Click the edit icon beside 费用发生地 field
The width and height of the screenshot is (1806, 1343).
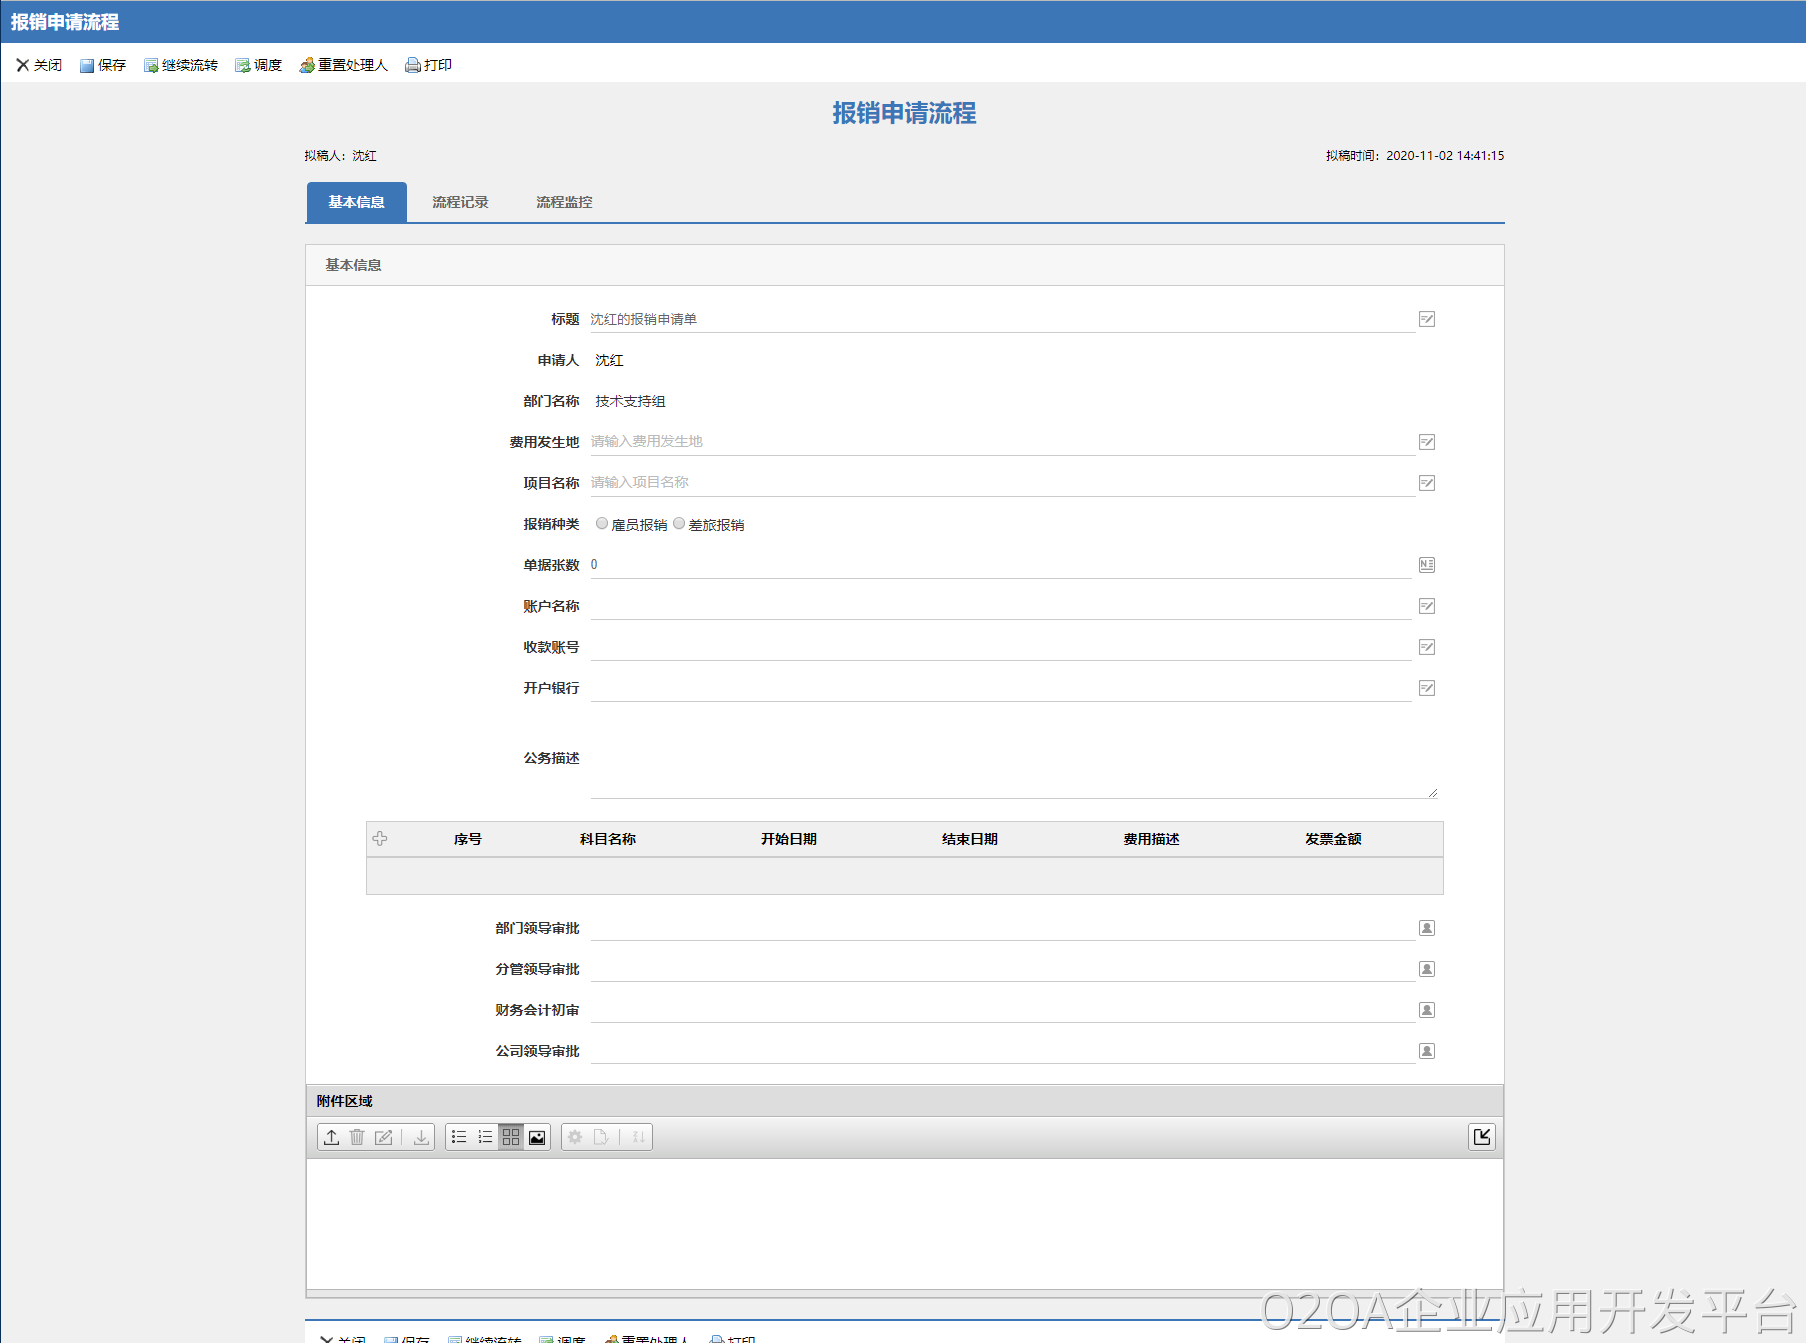point(1427,442)
